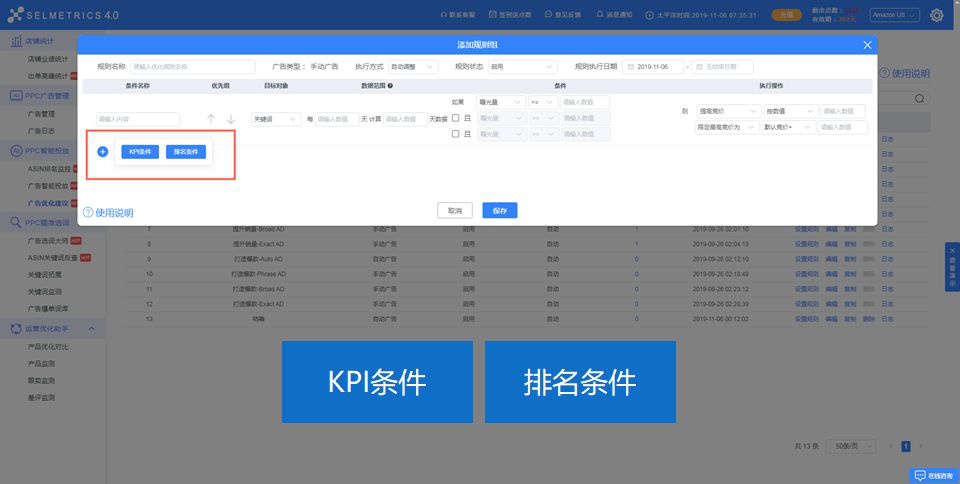Click page number 1 in pagination
This screenshot has width=960, height=484.
906,447
